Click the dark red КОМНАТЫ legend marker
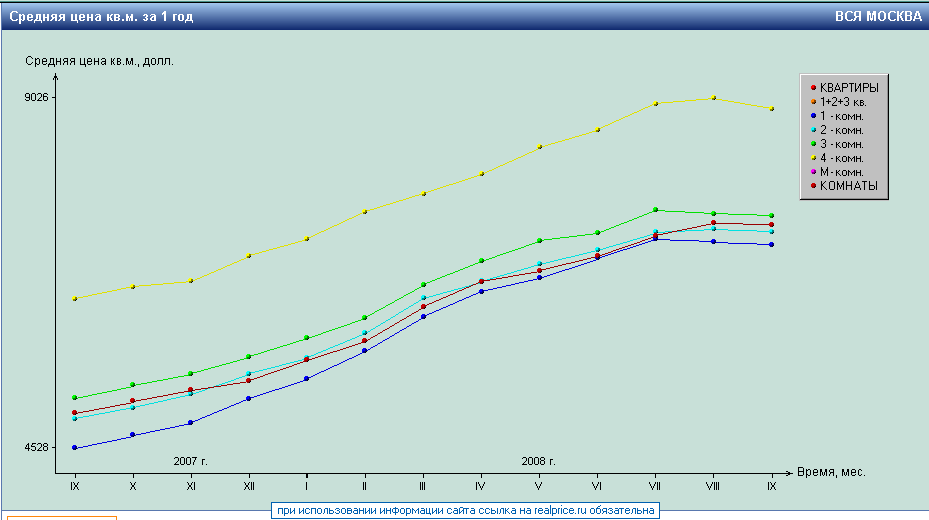The image size is (929, 520). click(814, 186)
